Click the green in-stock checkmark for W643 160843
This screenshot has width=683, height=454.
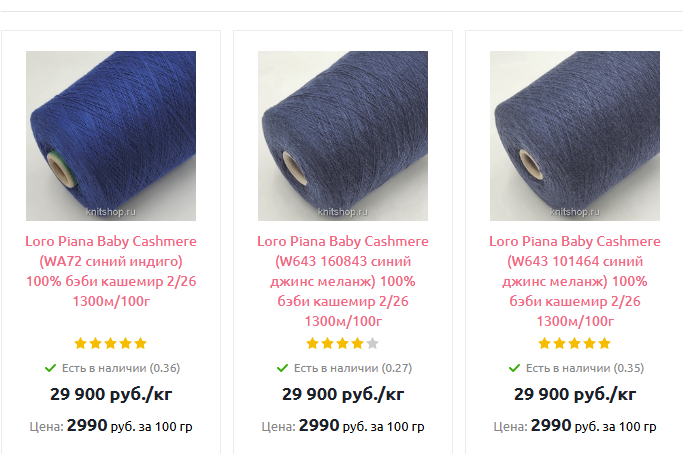282,368
